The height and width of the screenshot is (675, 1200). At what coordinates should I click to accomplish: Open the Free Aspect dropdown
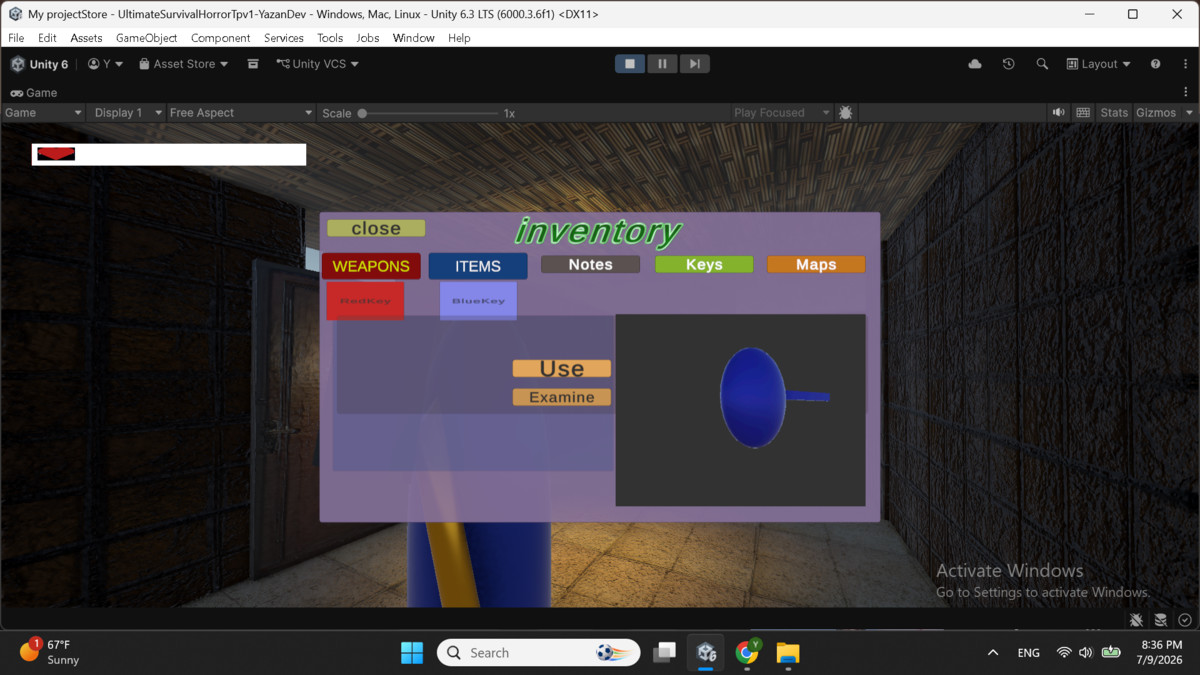click(x=241, y=113)
